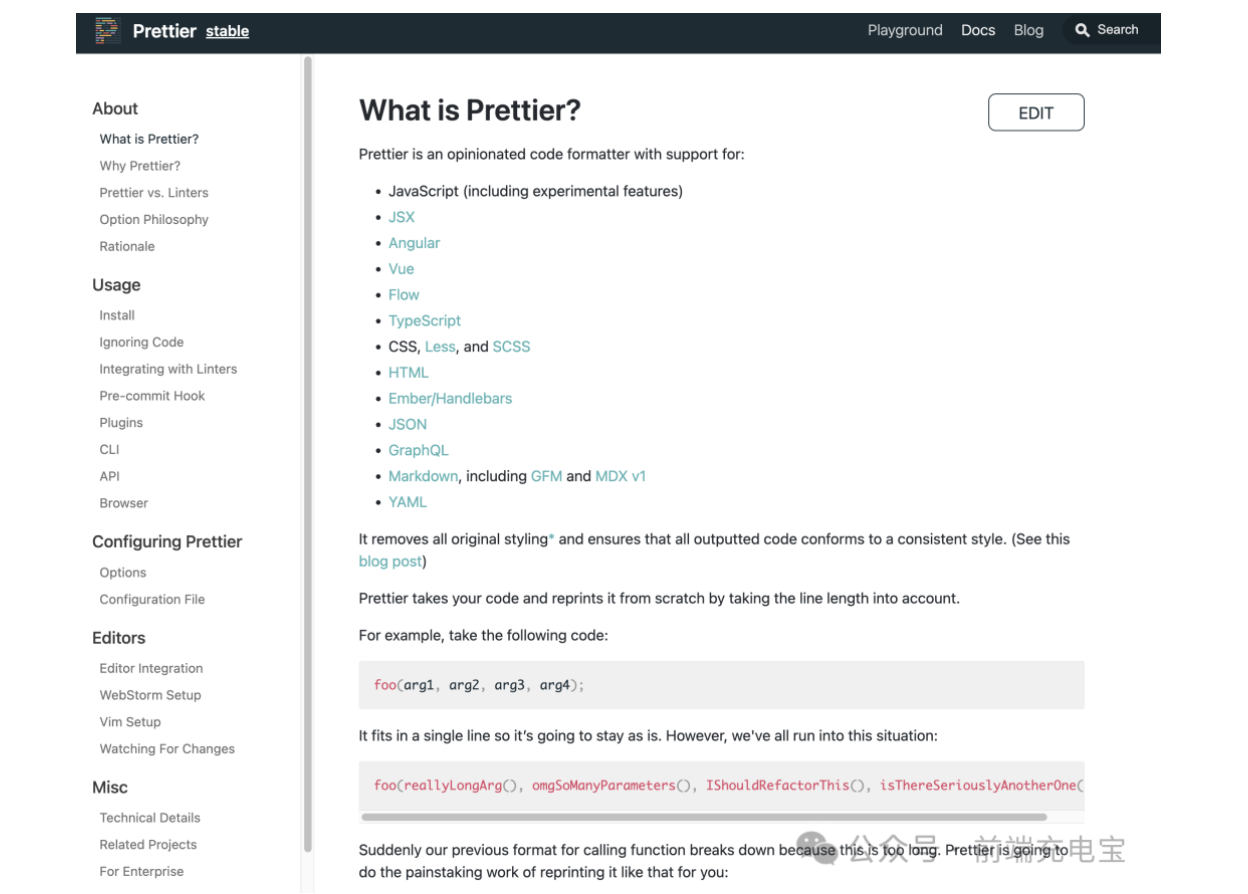The image size is (1248, 894).
Task: Open WebStorm Setup sidebar entry
Action: click(x=150, y=695)
